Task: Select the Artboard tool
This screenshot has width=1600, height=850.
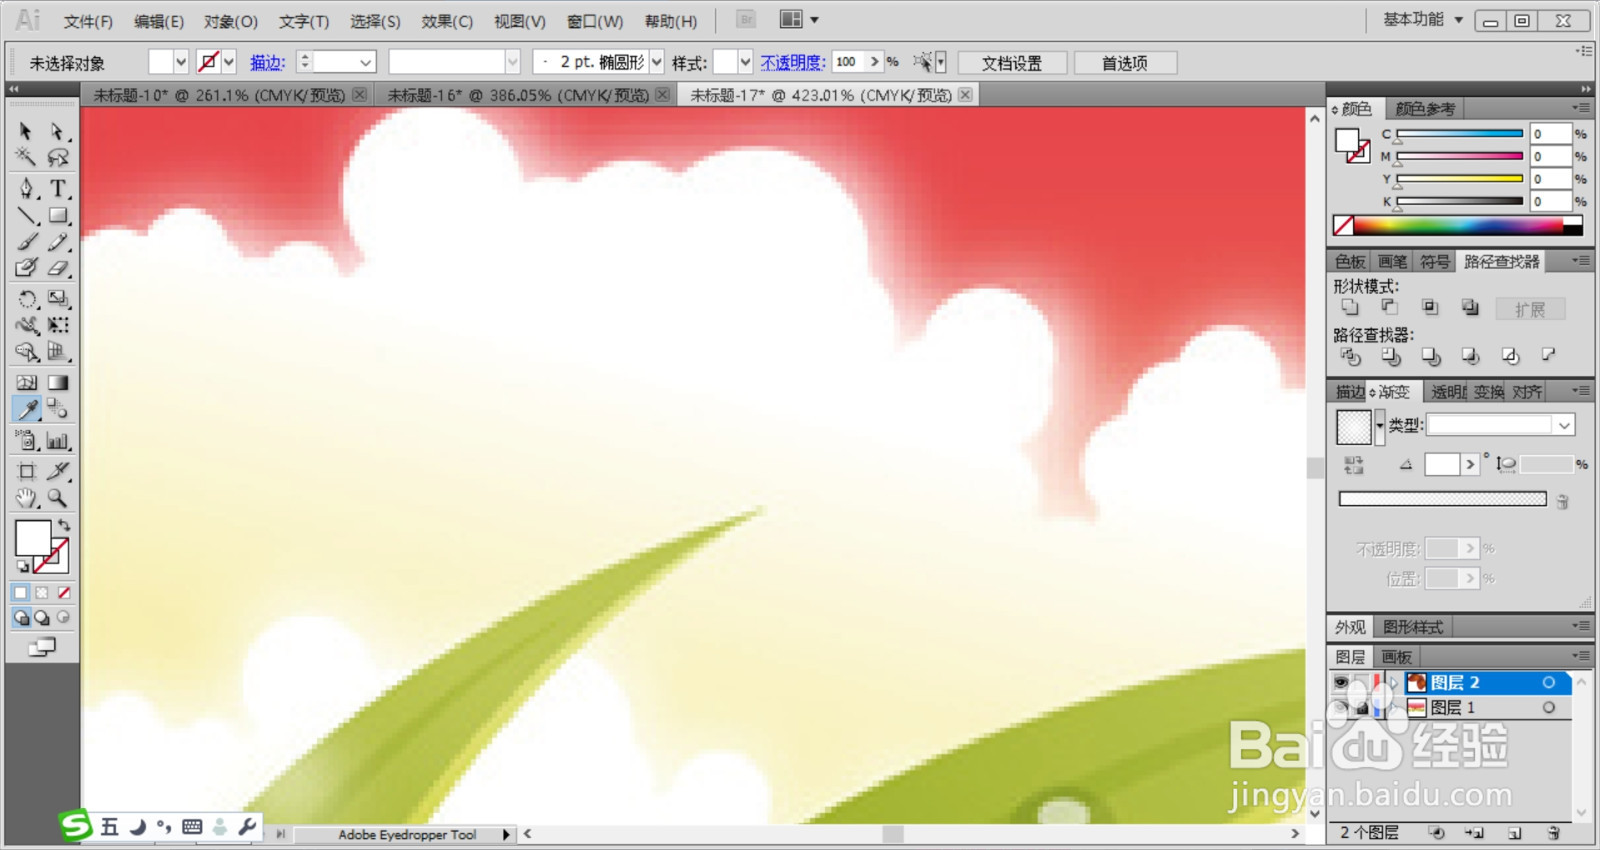Action: [x=26, y=471]
